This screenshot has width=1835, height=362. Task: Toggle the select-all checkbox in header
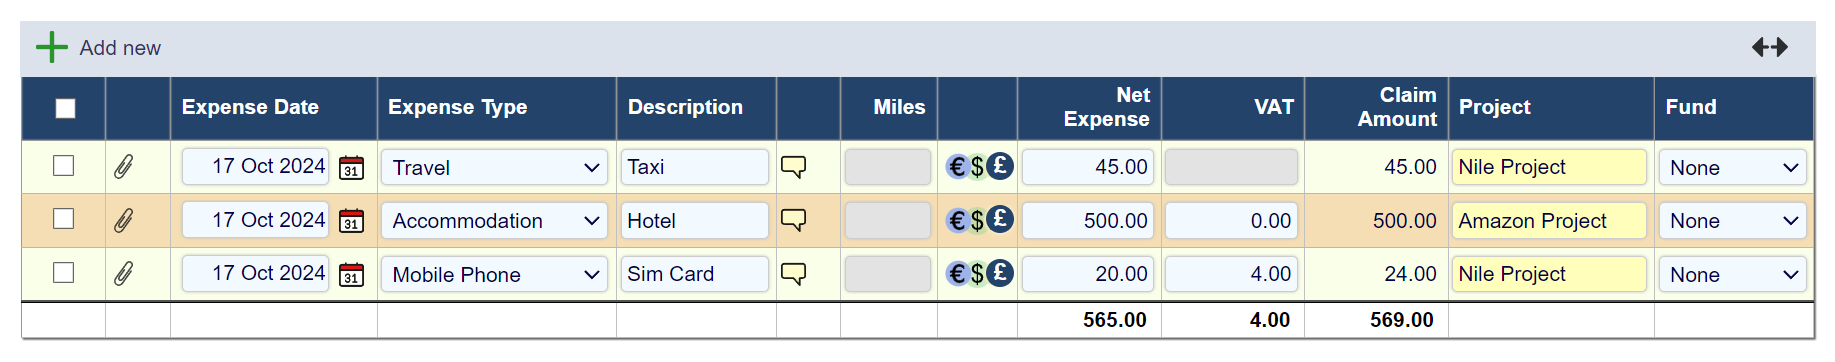point(65,108)
